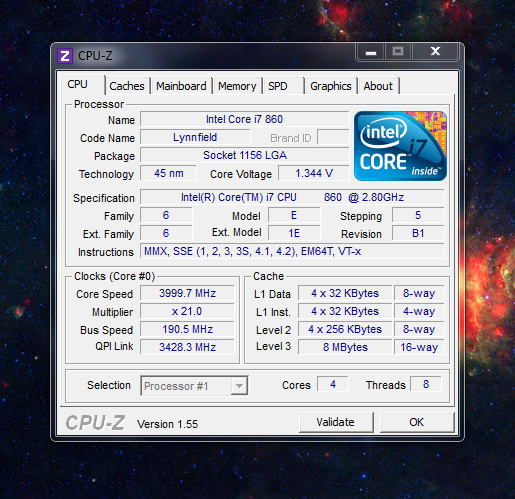The width and height of the screenshot is (515, 499).
Task: Click the L1 Data 8-way value
Action: click(419, 293)
